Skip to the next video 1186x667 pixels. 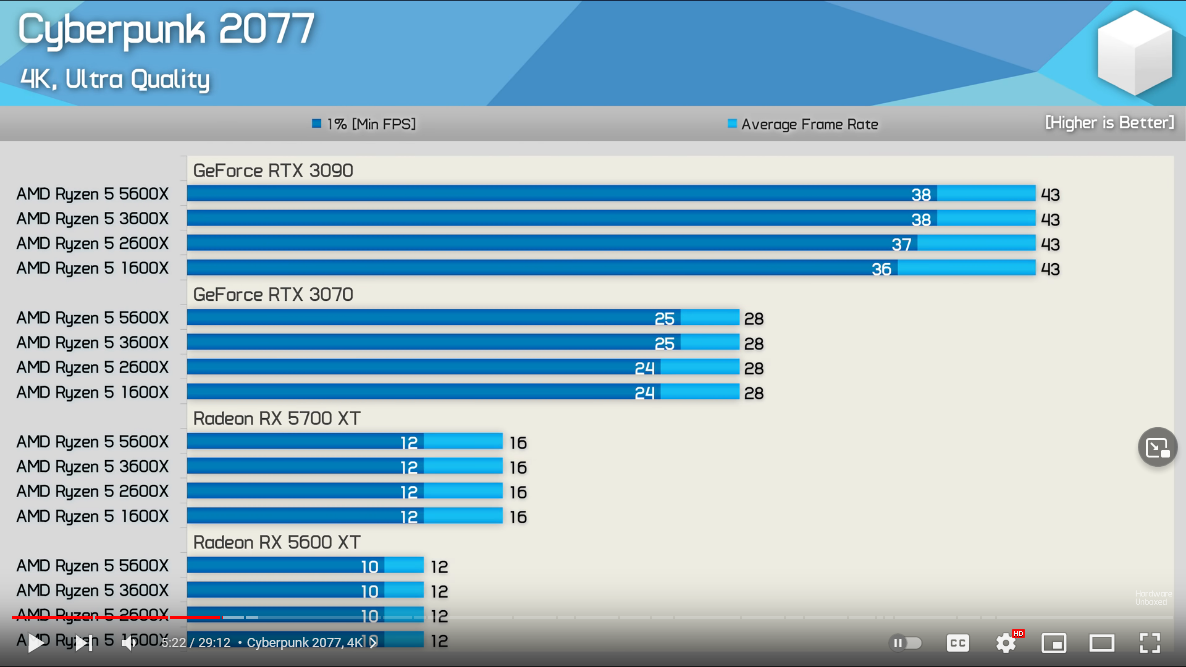tap(84, 643)
